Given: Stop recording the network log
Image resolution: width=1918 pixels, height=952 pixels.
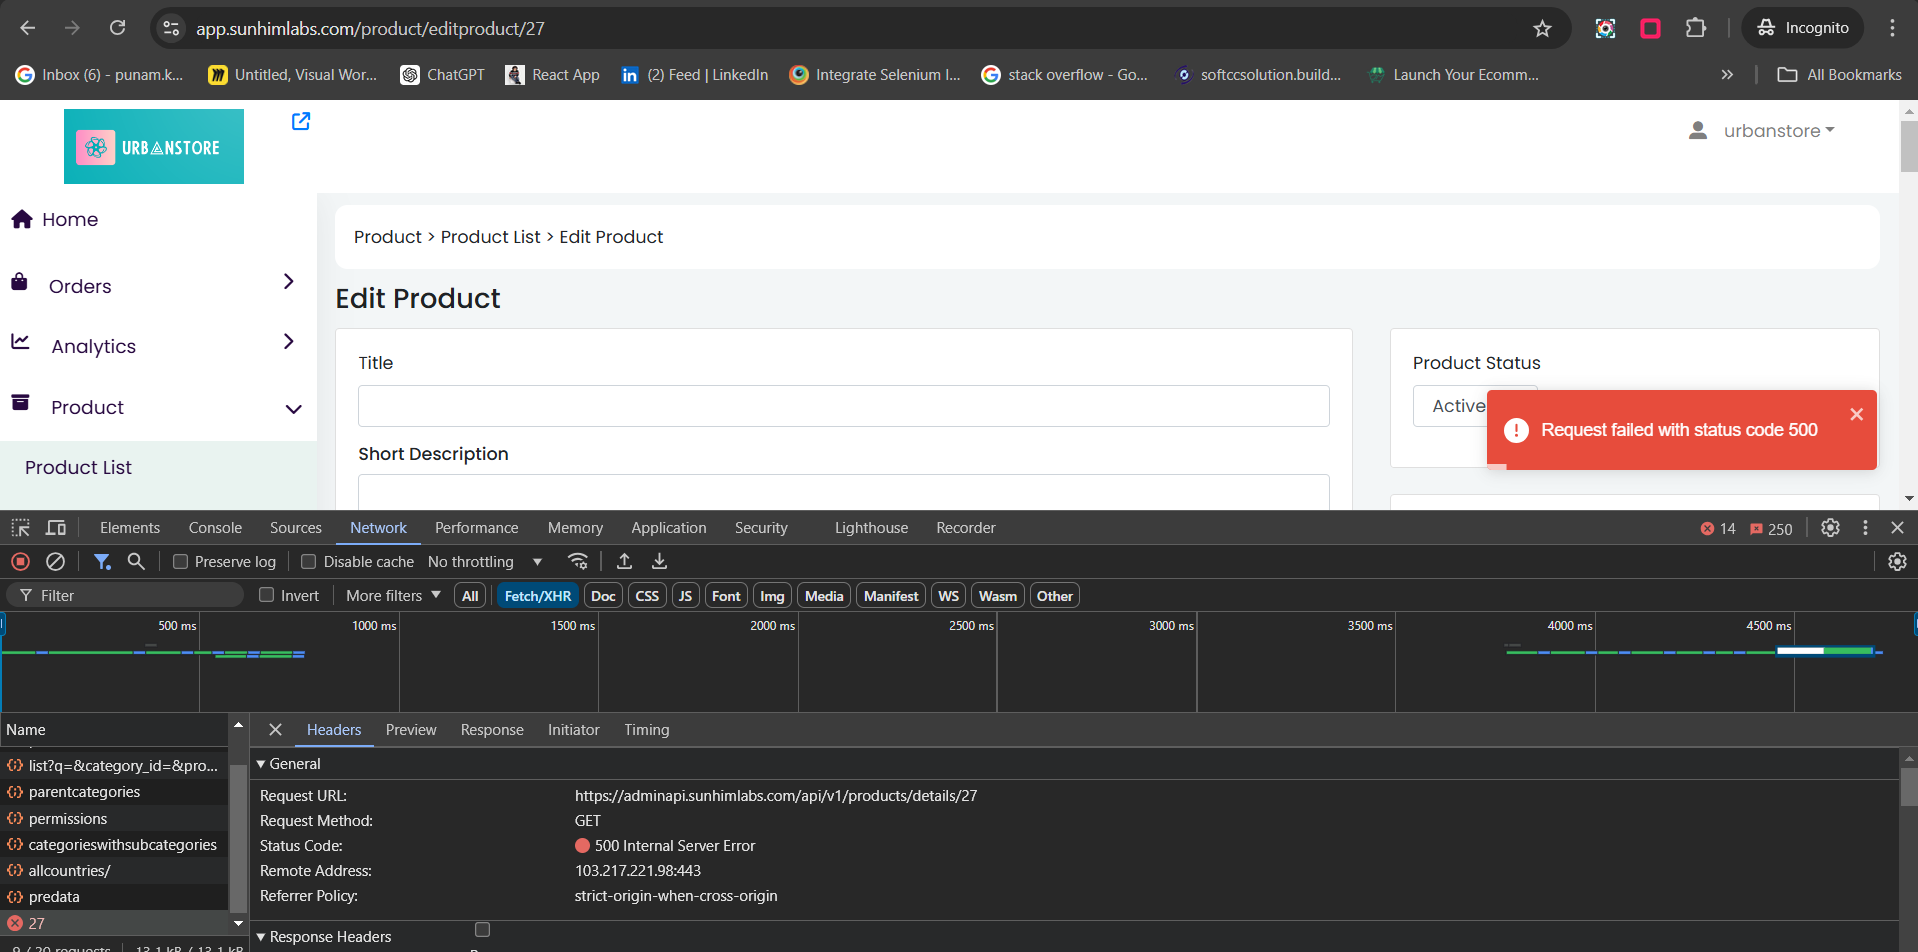Looking at the screenshot, I should 20,562.
